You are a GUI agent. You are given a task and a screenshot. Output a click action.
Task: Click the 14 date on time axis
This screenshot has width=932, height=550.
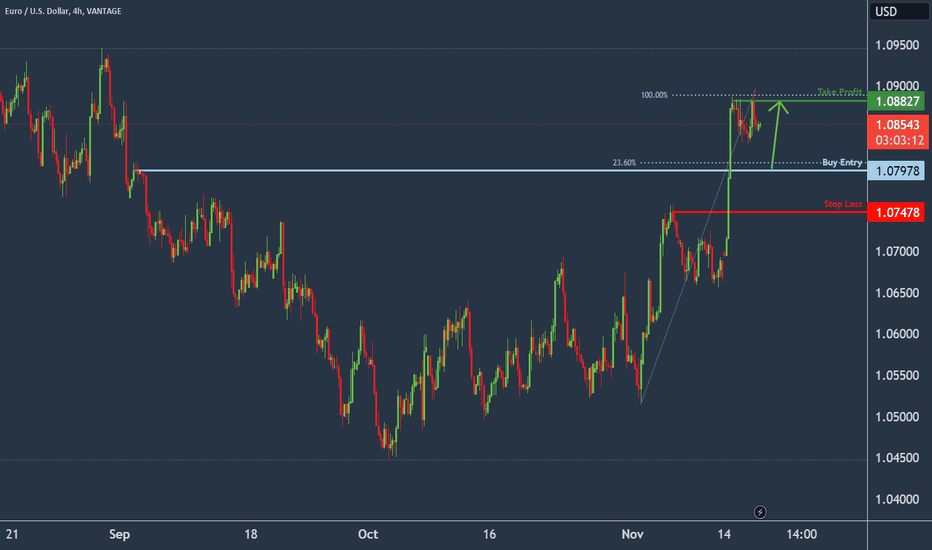tap(723, 535)
